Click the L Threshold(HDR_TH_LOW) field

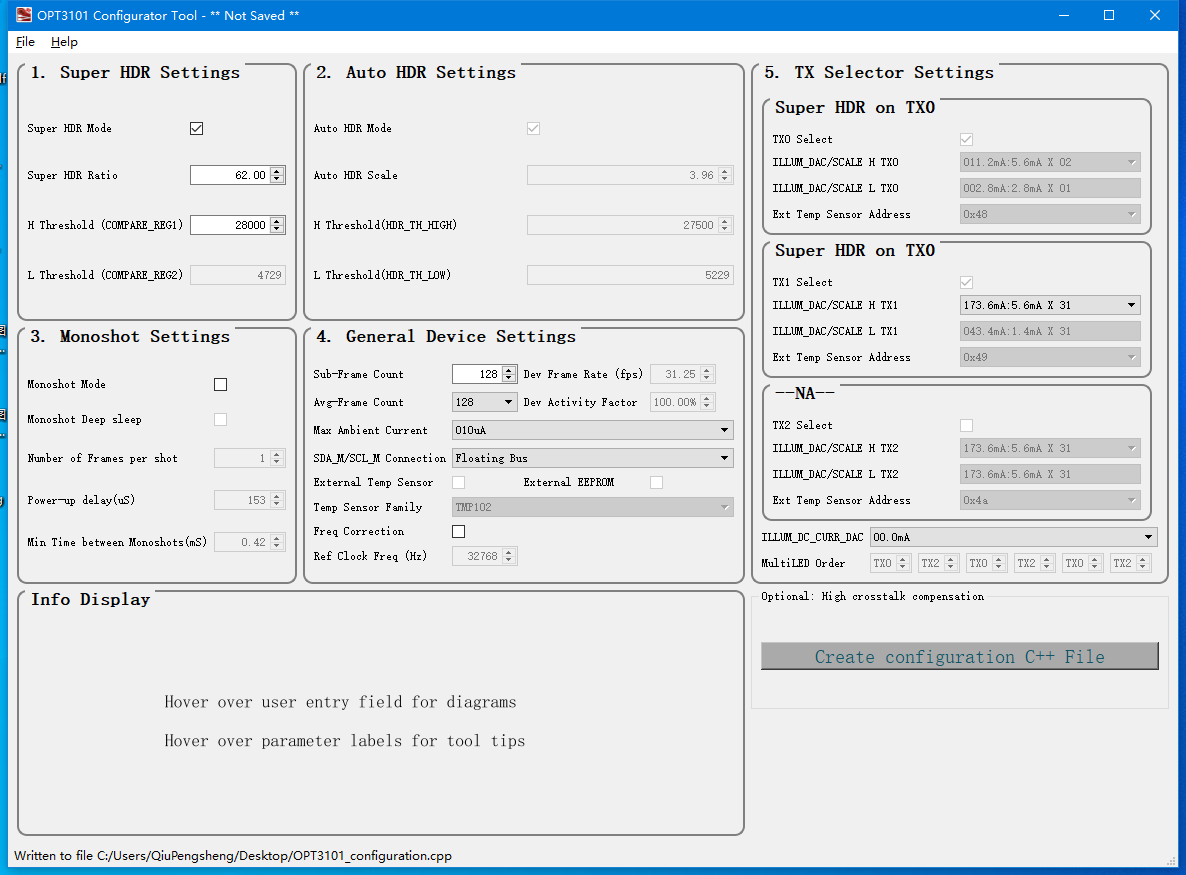coord(630,275)
